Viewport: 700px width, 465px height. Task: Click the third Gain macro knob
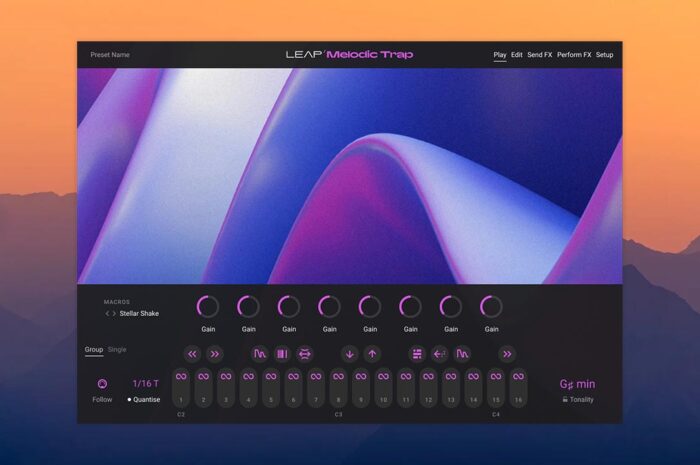pyautogui.click(x=289, y=307)
